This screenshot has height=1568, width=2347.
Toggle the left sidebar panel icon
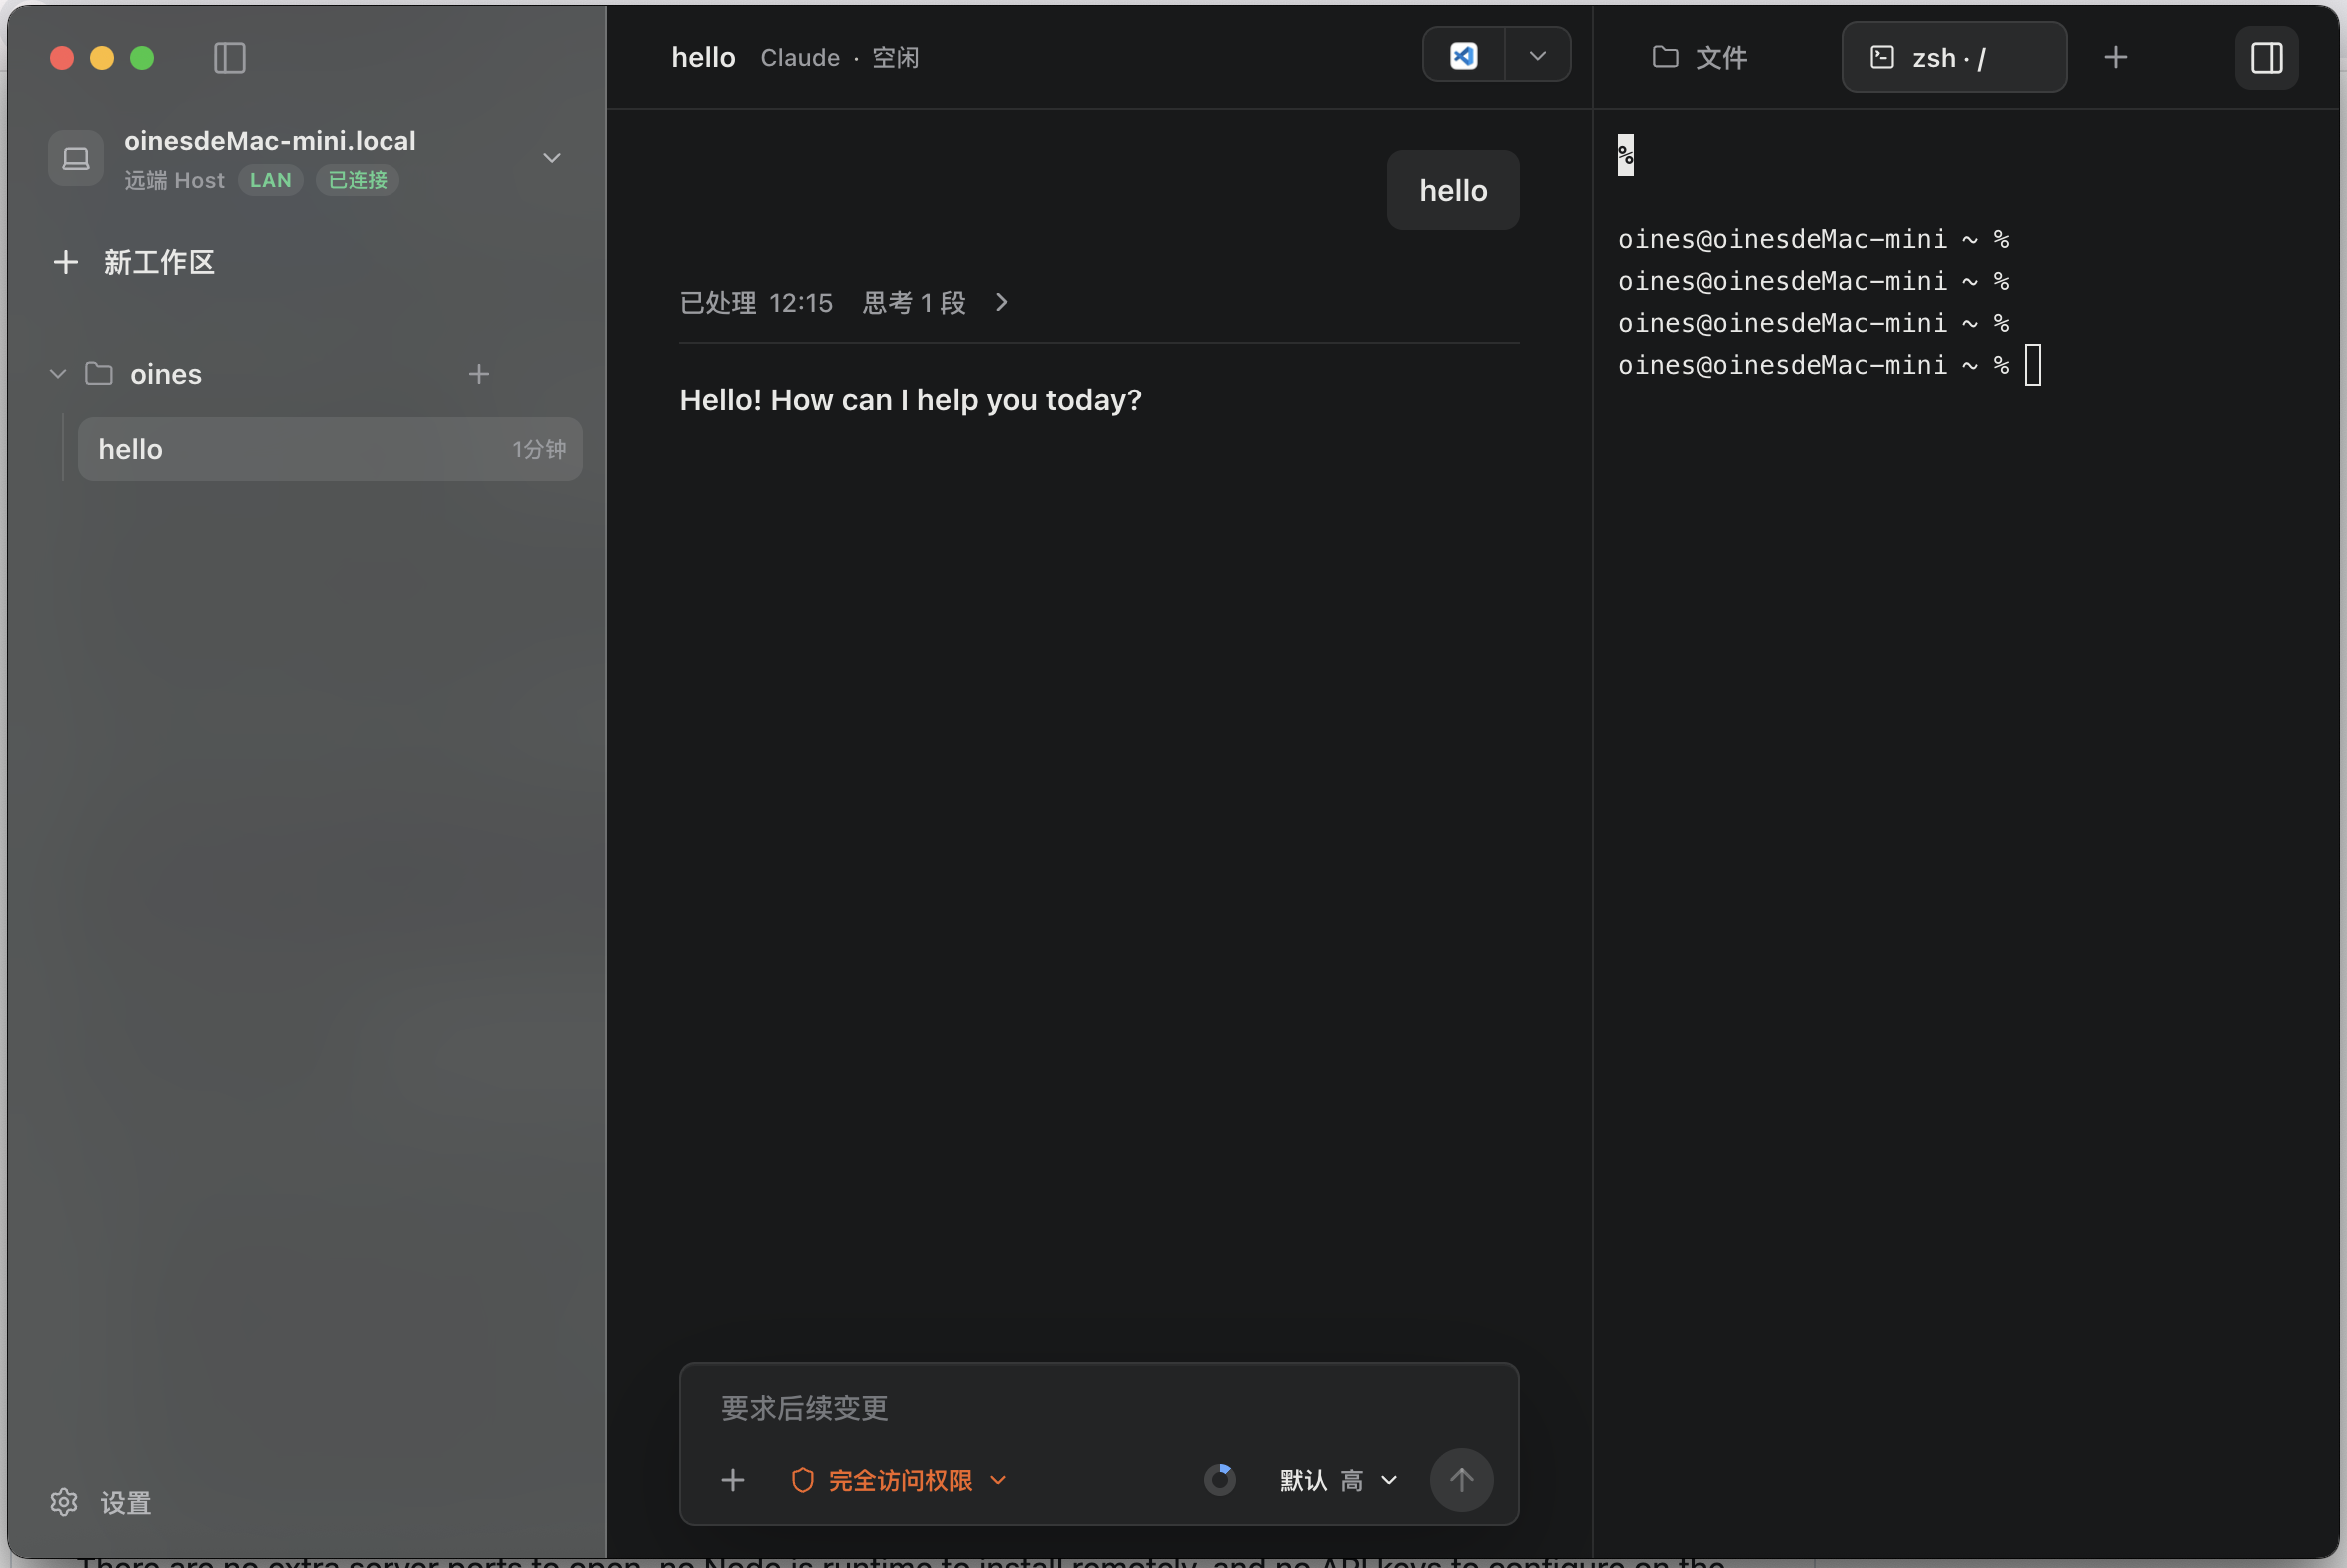coord(229,58)
